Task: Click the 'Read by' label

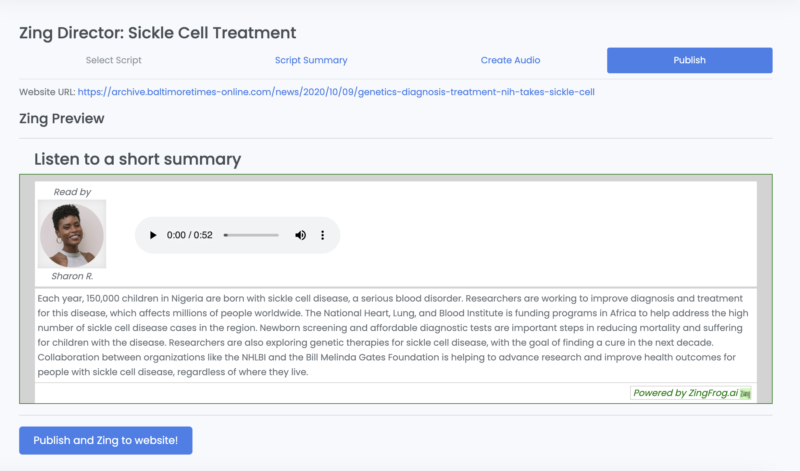Action: (72, 192)
